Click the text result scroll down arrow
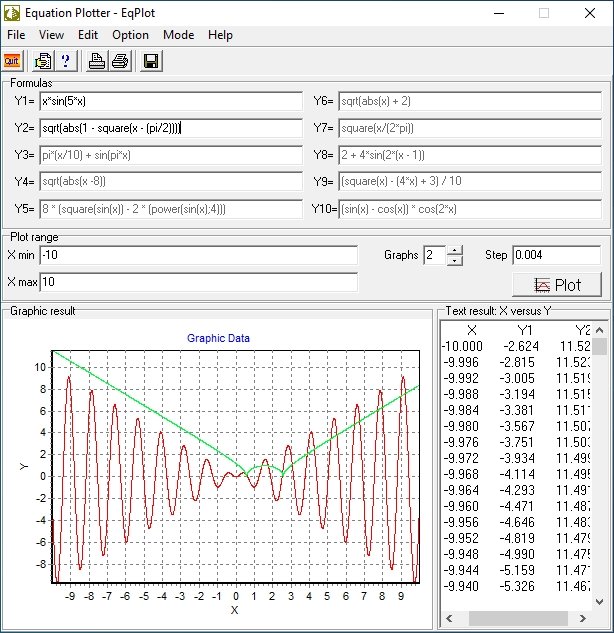The height and width of the screenshot is (633, 614). [599, 602]
